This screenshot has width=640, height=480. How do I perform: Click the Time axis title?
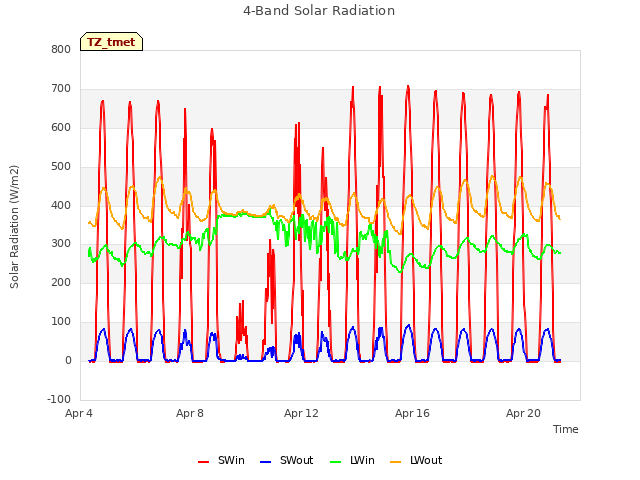coord(566,429)
